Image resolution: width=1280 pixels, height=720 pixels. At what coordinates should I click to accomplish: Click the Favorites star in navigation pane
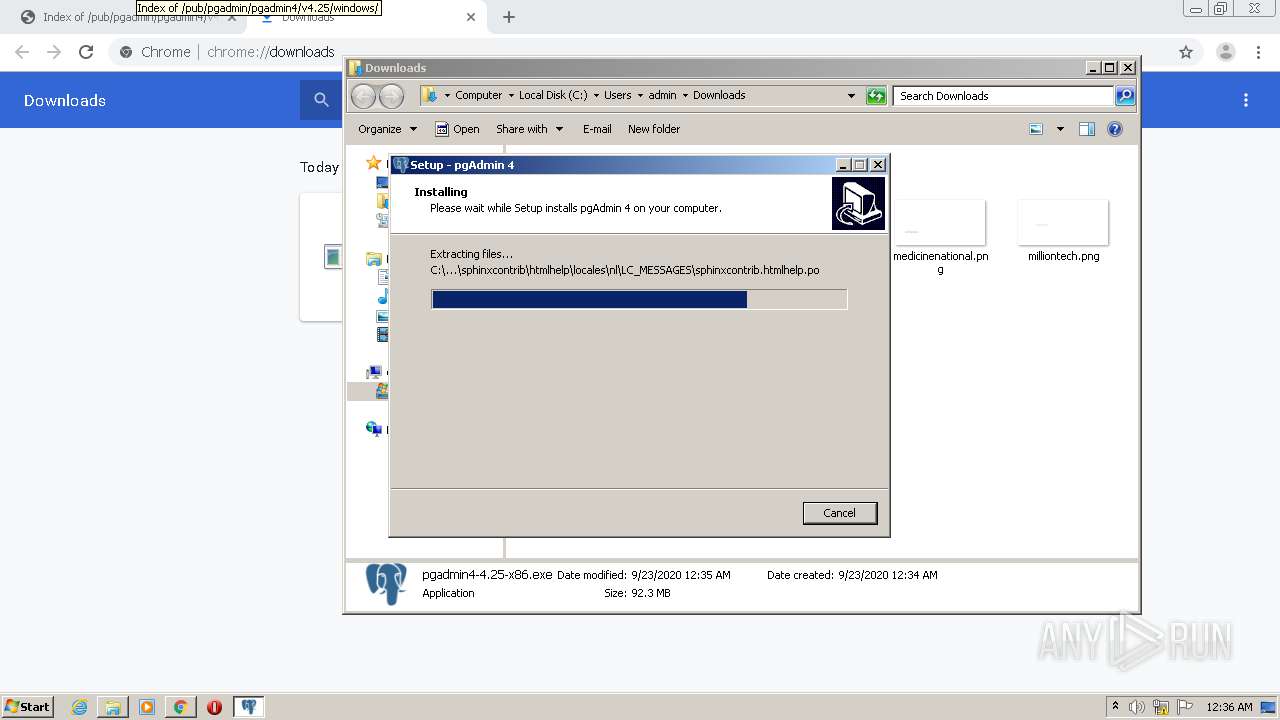374,163
